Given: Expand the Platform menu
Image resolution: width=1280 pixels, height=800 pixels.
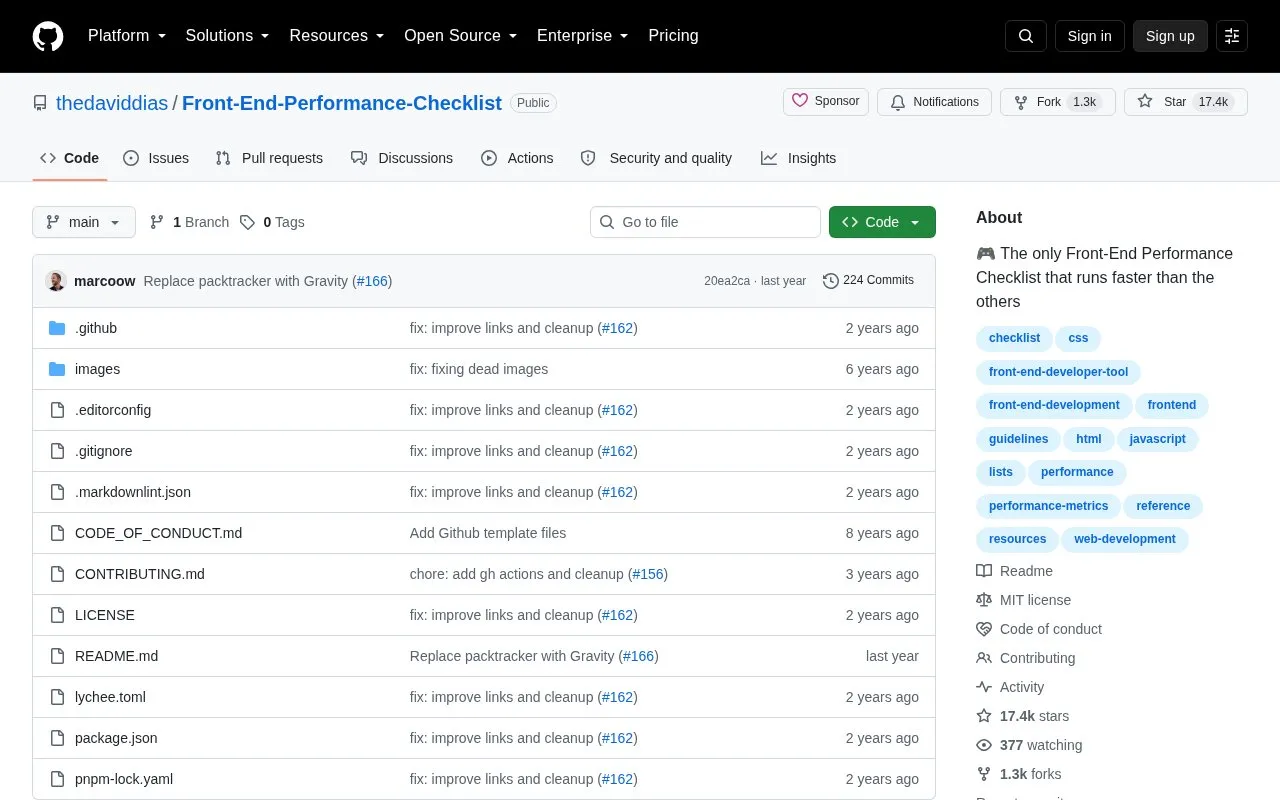Looking at the screenshot, I should pos(127,36).
